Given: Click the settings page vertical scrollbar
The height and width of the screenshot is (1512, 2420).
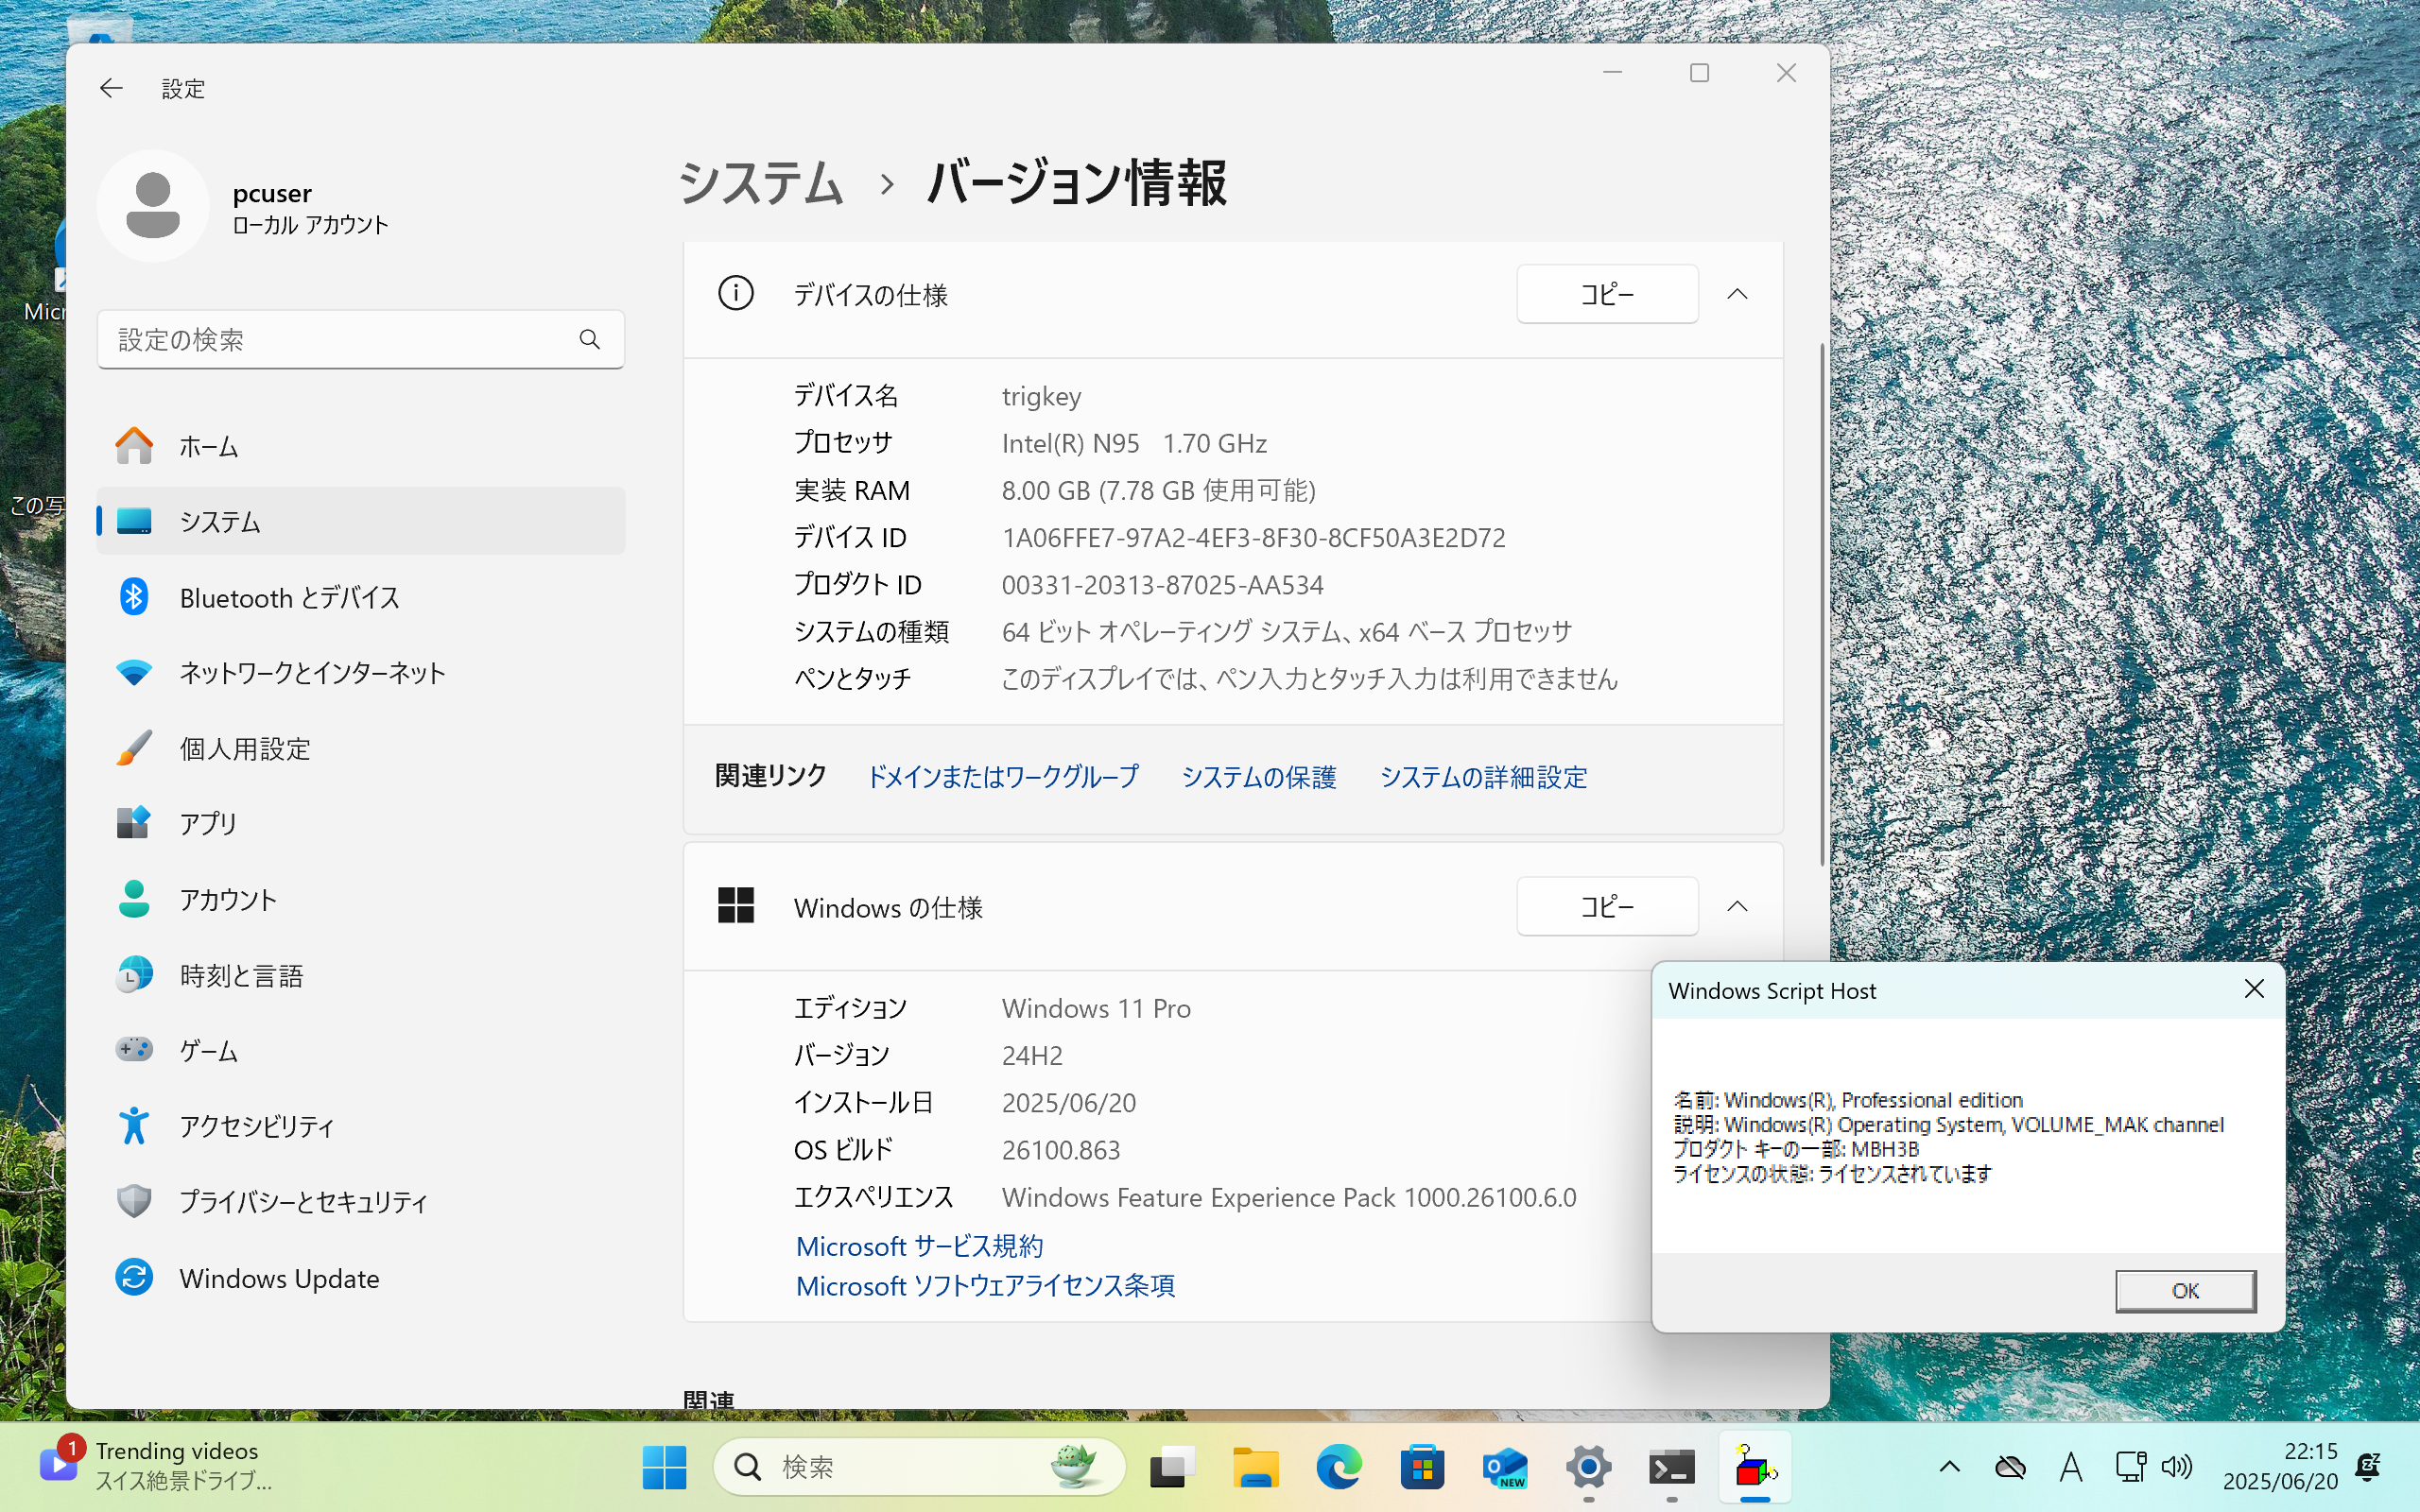Looking at the screenshot, I should click(1822, 605).
